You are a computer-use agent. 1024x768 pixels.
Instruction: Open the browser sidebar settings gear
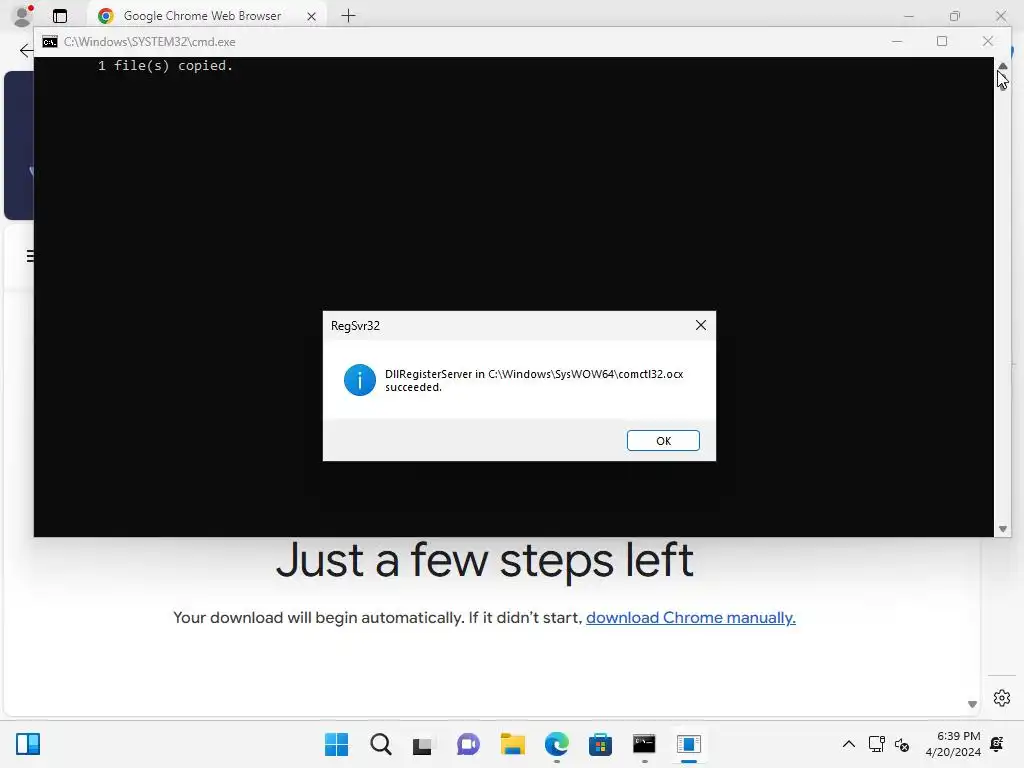(x=1002, y=698)
